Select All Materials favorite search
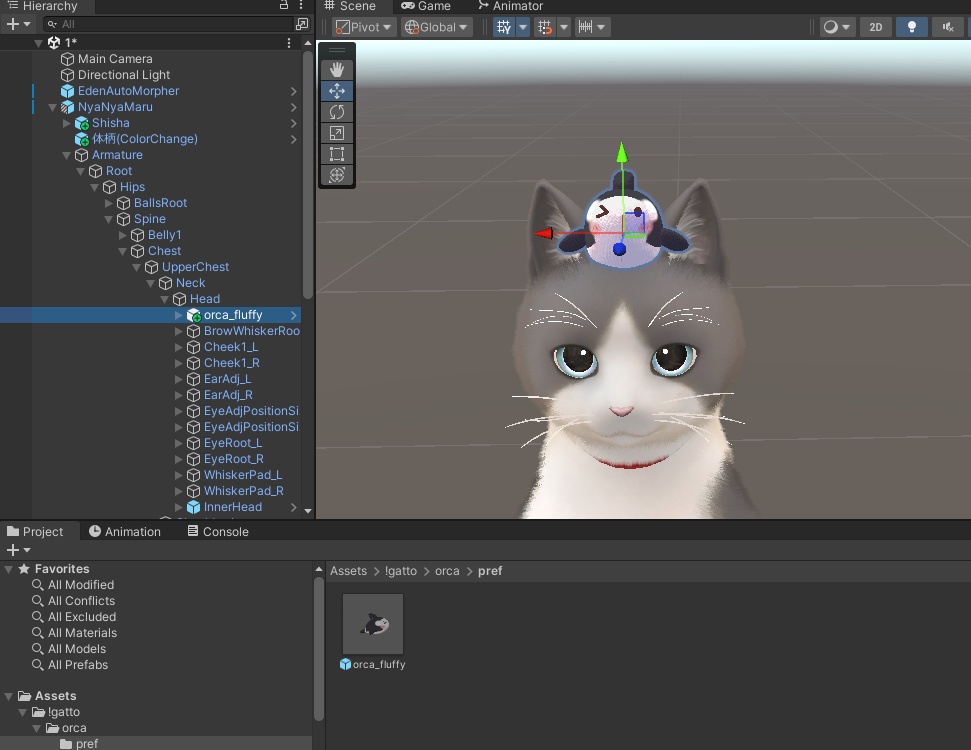Viewport: 971px width, 750px height. pyautogui.click(x=82, y=633)
